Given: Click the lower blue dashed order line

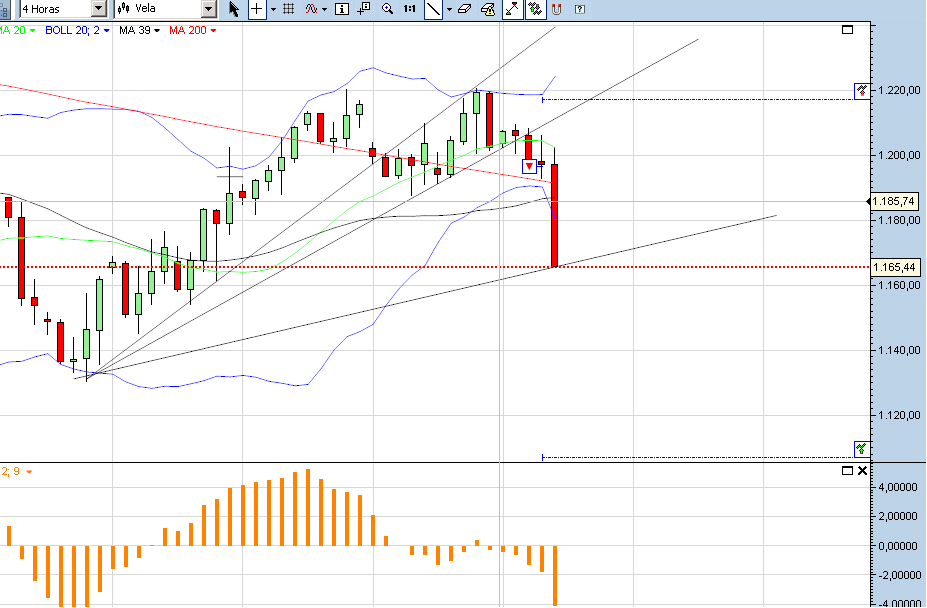Looking at the screenshot, I should pos(698,457).
